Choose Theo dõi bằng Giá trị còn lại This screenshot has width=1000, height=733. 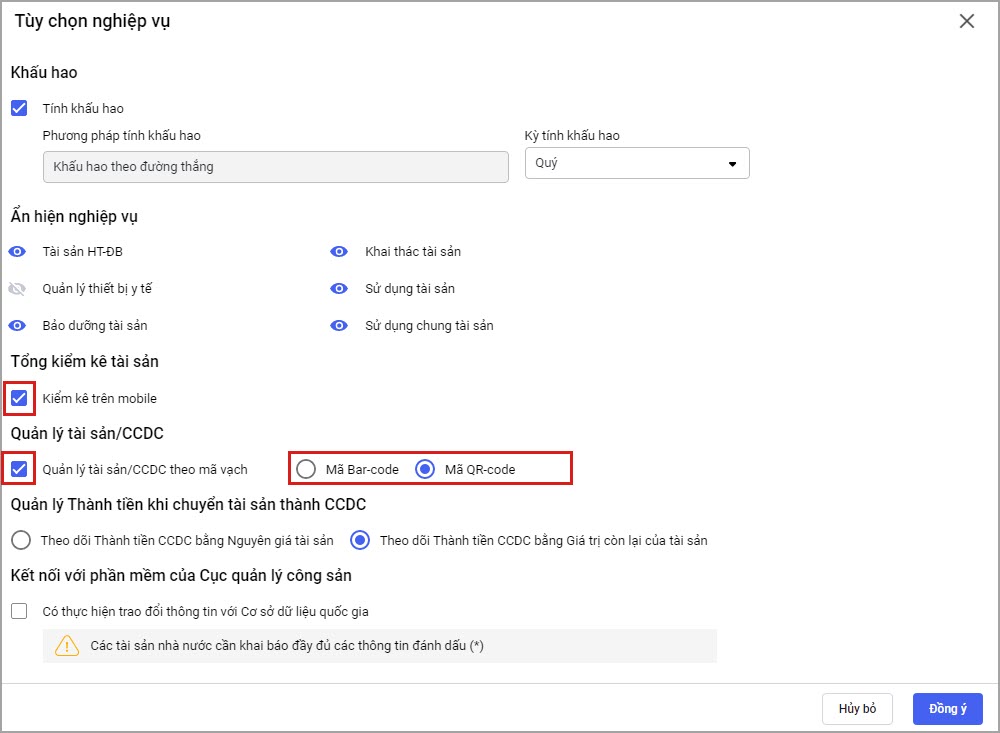[x=359, y=540]
